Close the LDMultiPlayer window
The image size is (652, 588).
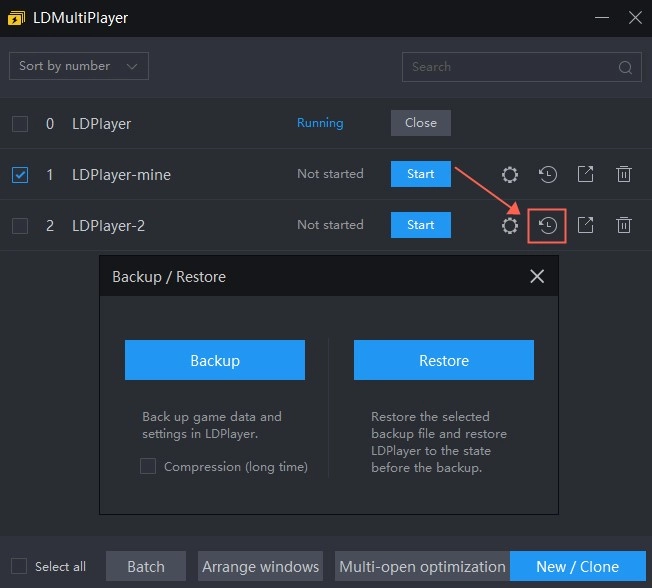point(635,17)
